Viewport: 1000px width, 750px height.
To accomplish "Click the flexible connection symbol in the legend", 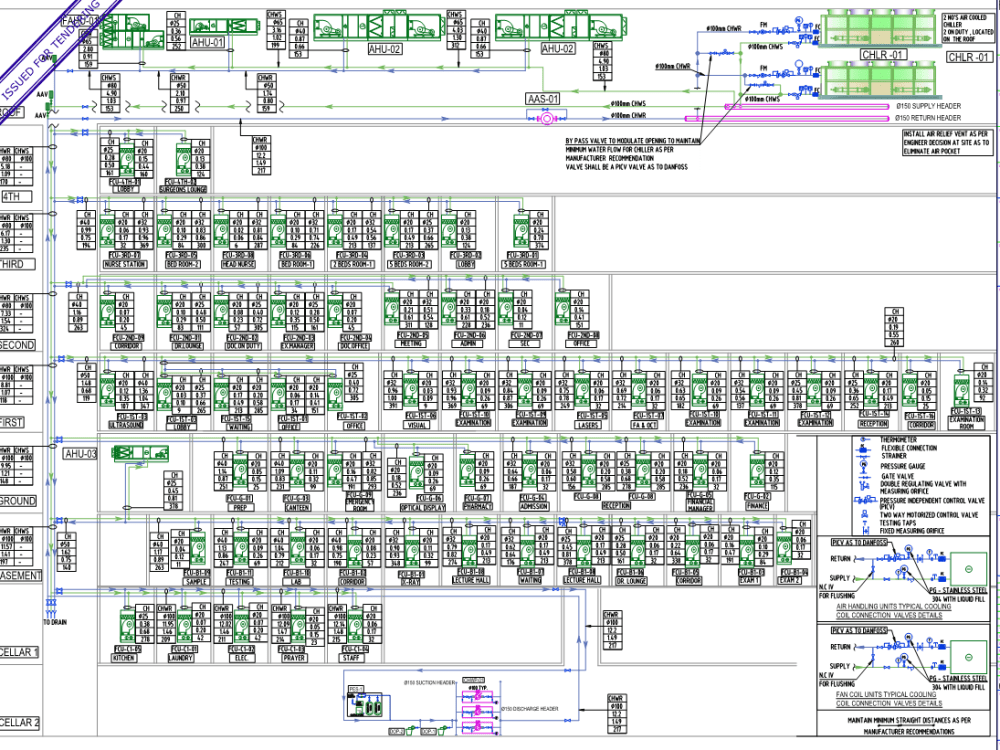I will click(864, 448).
